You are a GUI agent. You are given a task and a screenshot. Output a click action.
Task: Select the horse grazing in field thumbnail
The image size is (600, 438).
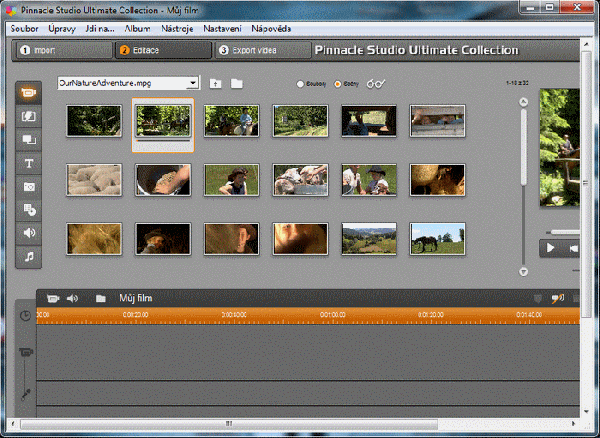(x=437, y=239)
